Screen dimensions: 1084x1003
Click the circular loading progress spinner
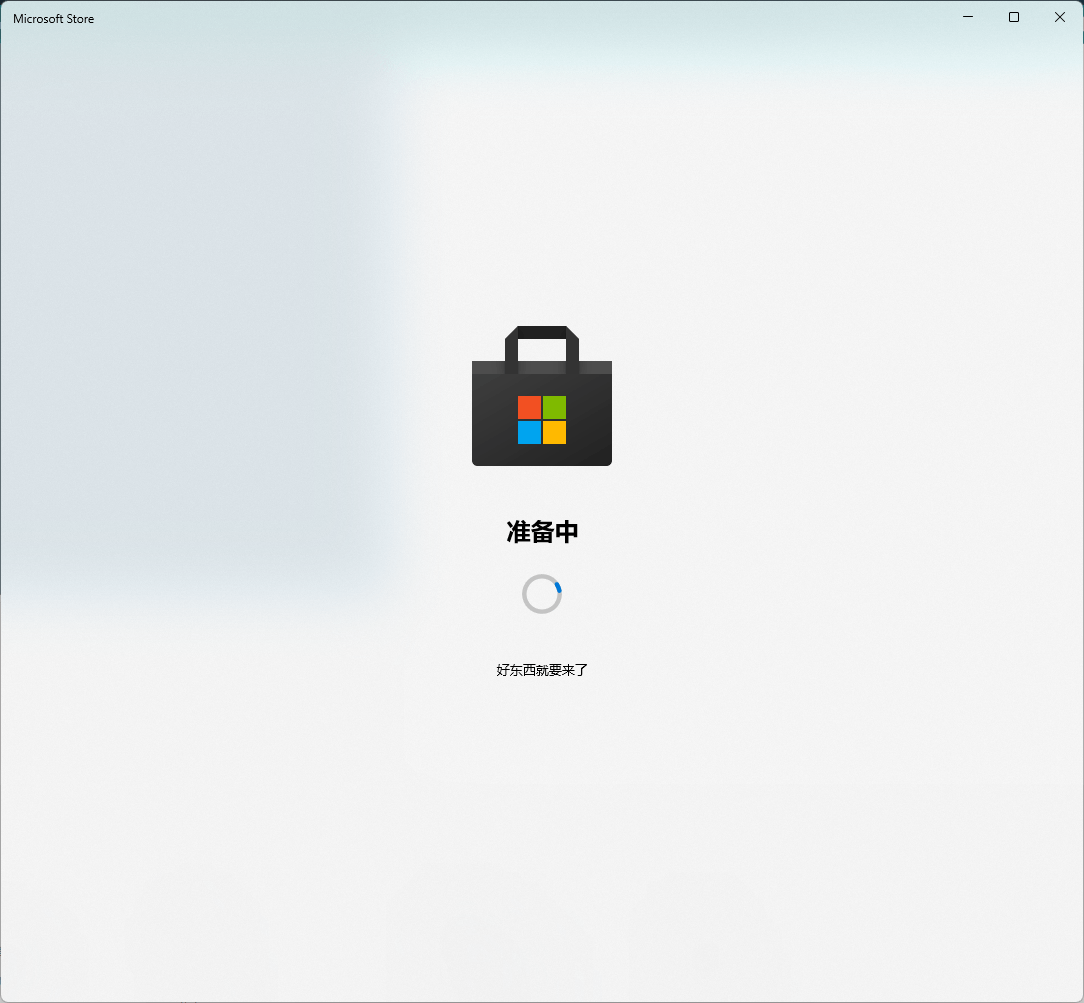coord(542,594)
